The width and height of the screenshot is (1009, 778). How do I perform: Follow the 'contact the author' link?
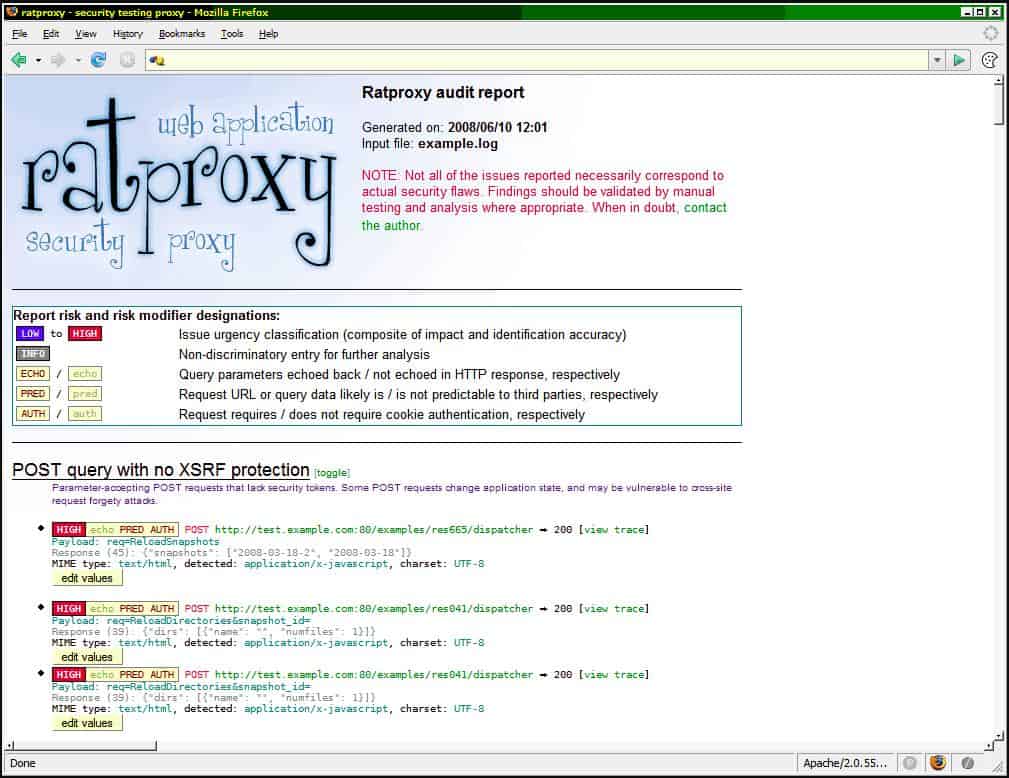tap(705, 208)
